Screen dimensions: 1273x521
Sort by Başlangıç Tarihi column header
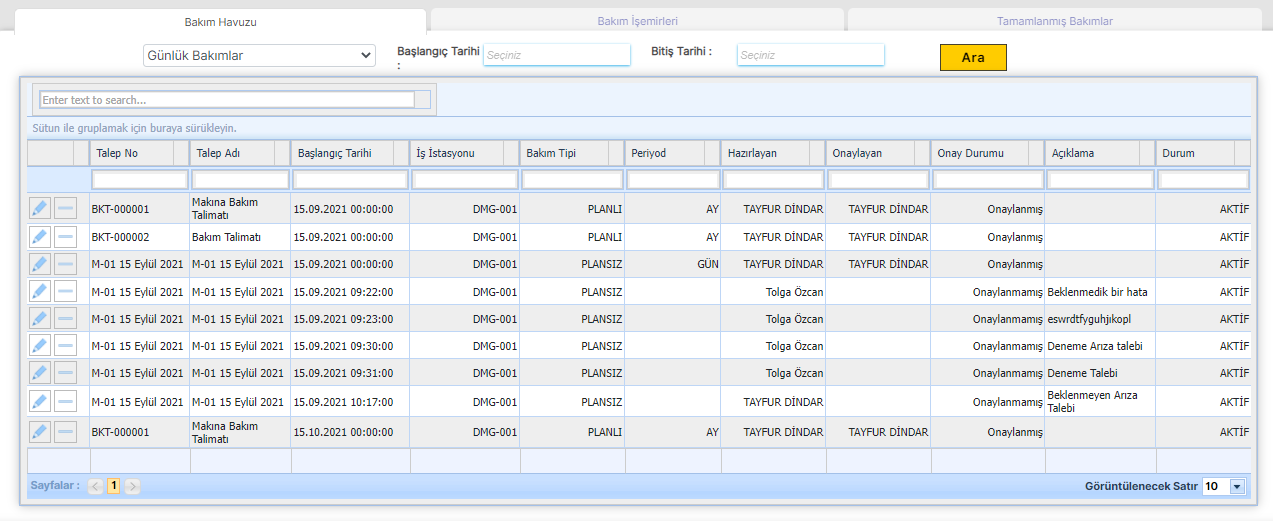point(350,153)
